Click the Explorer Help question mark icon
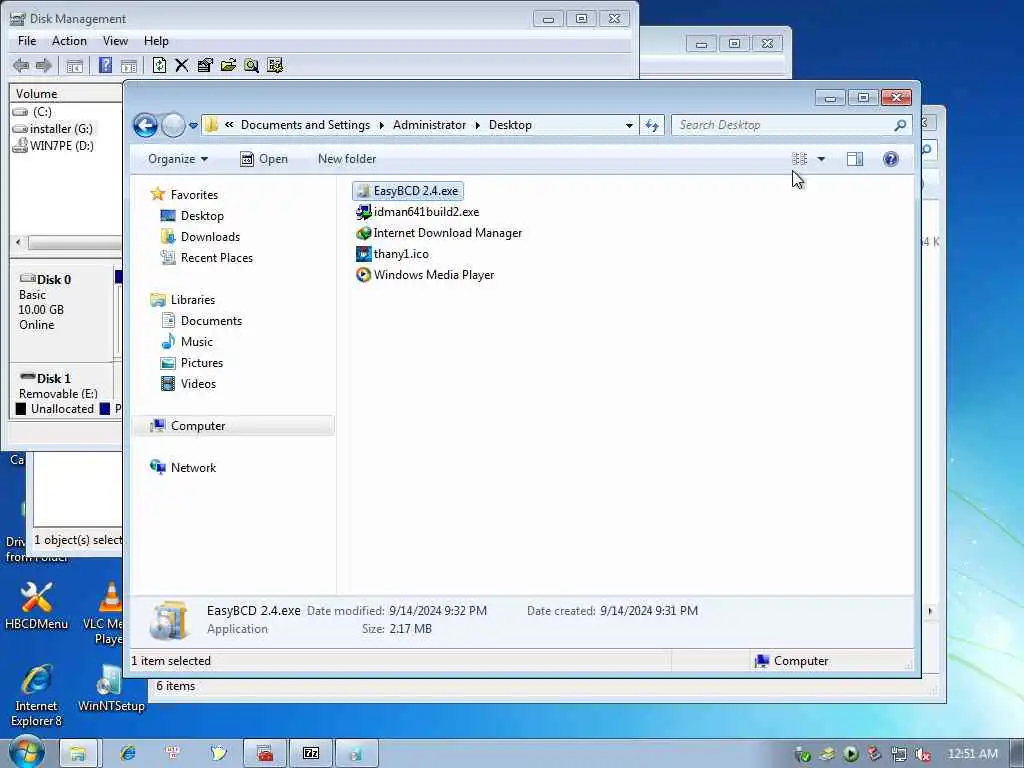1024x768 pixels. pos(891,159)
